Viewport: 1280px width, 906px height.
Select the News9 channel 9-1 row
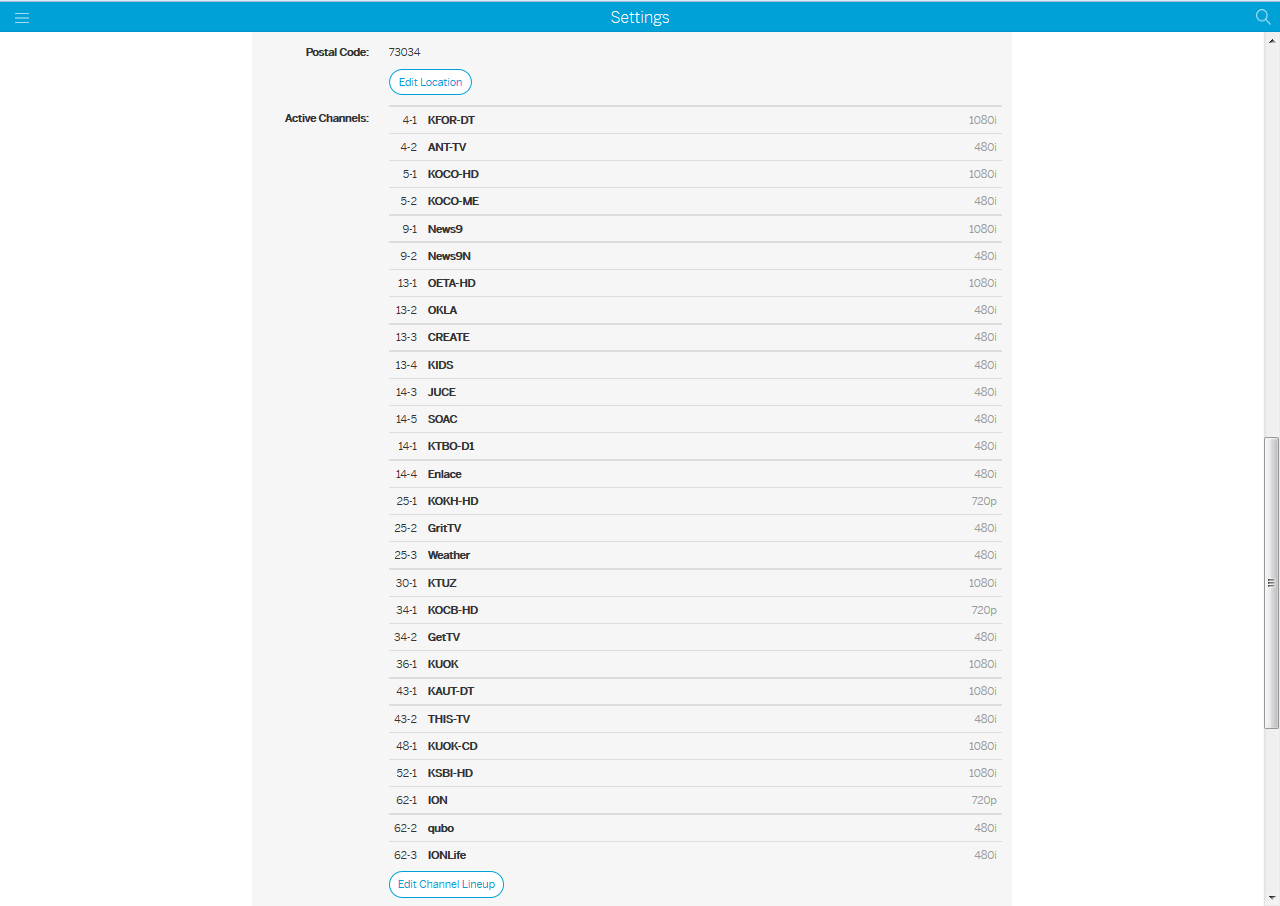pyautogui.click(x=695, y=229)
